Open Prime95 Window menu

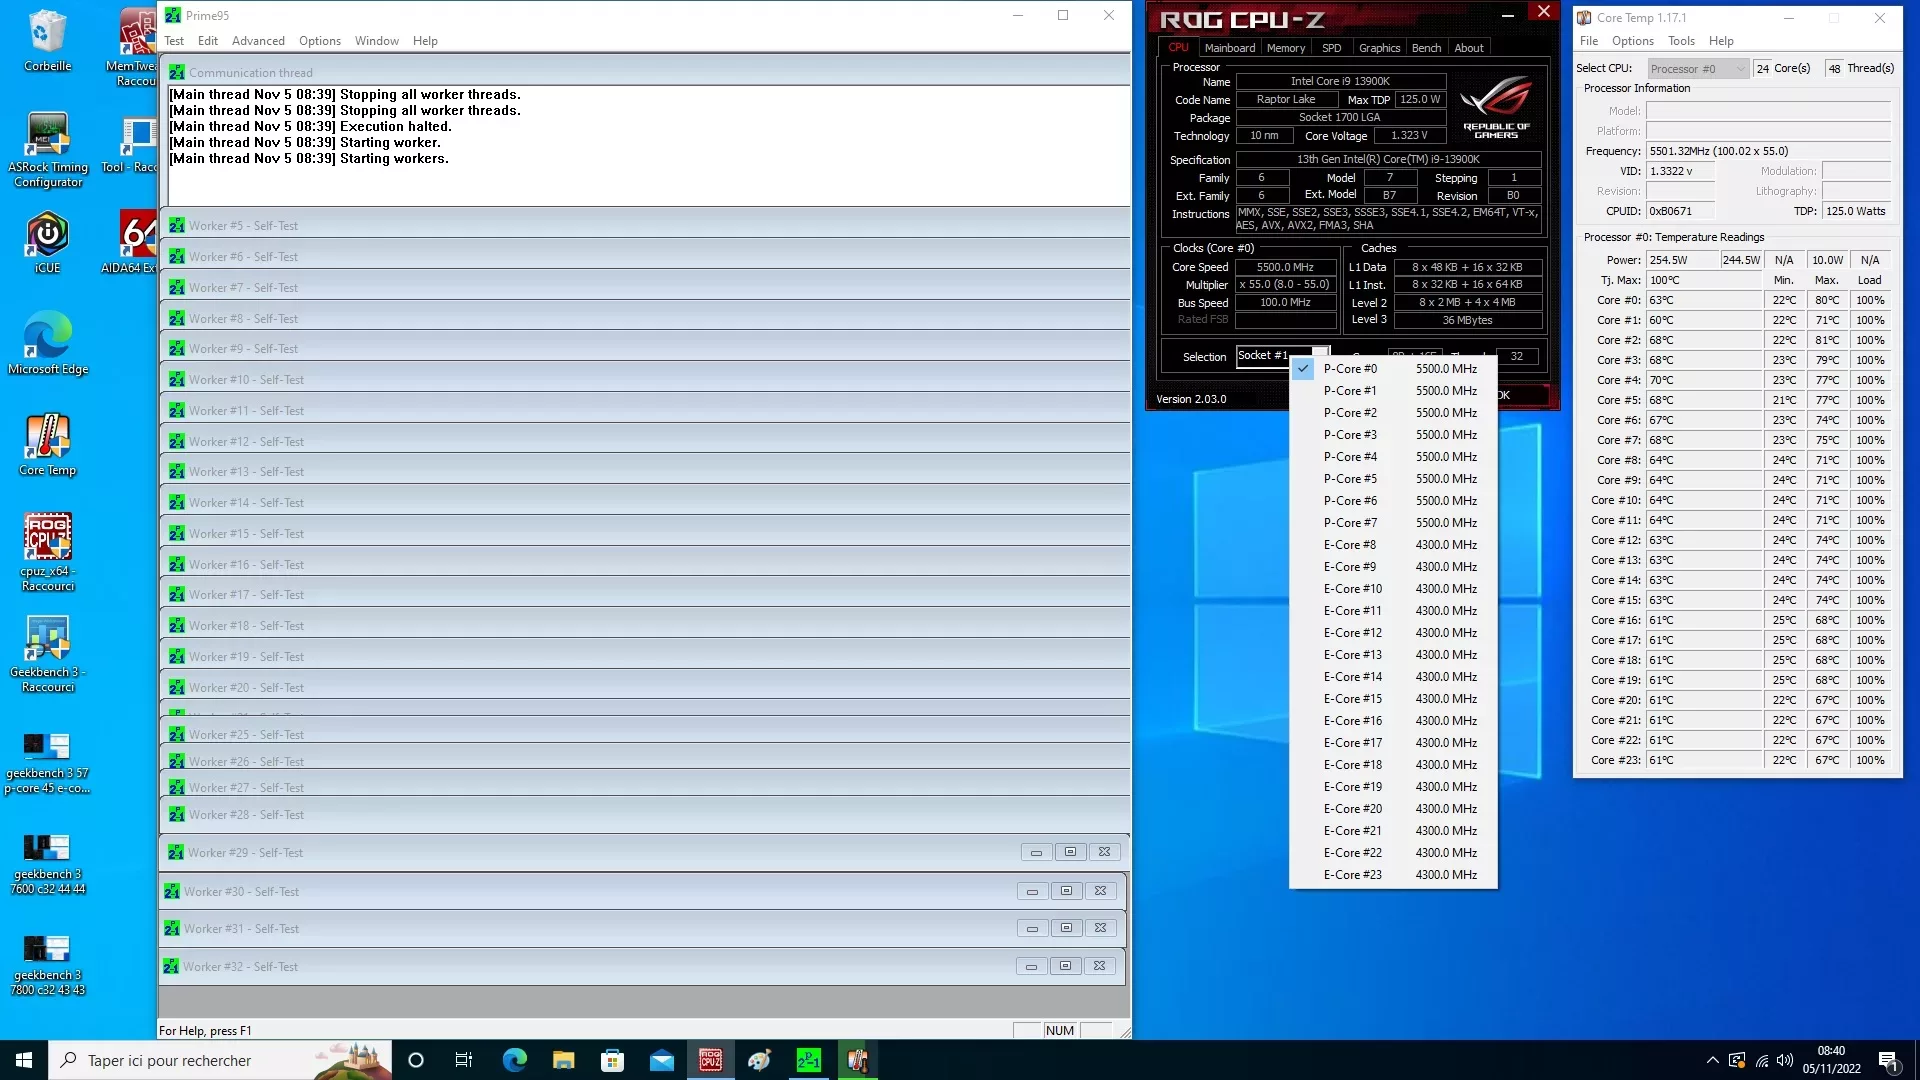click(x=377, y=41)
